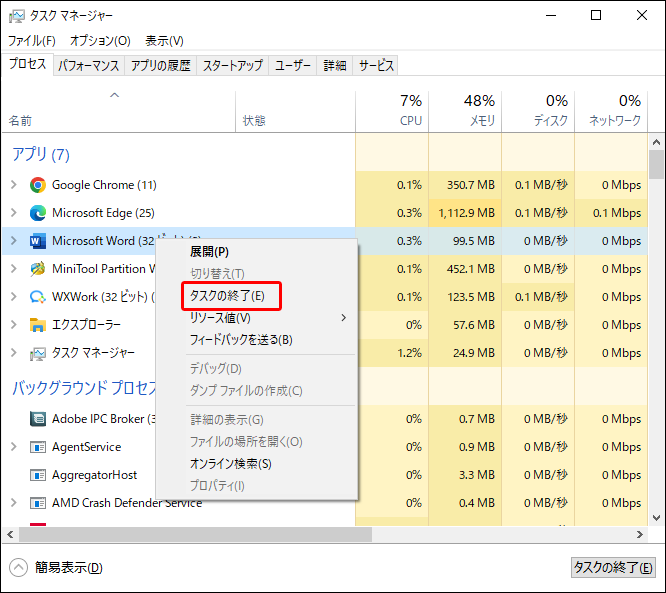Click the Task Manager title bar icon
The height and width of the screenshot is (593, 666).
[17, 16]
